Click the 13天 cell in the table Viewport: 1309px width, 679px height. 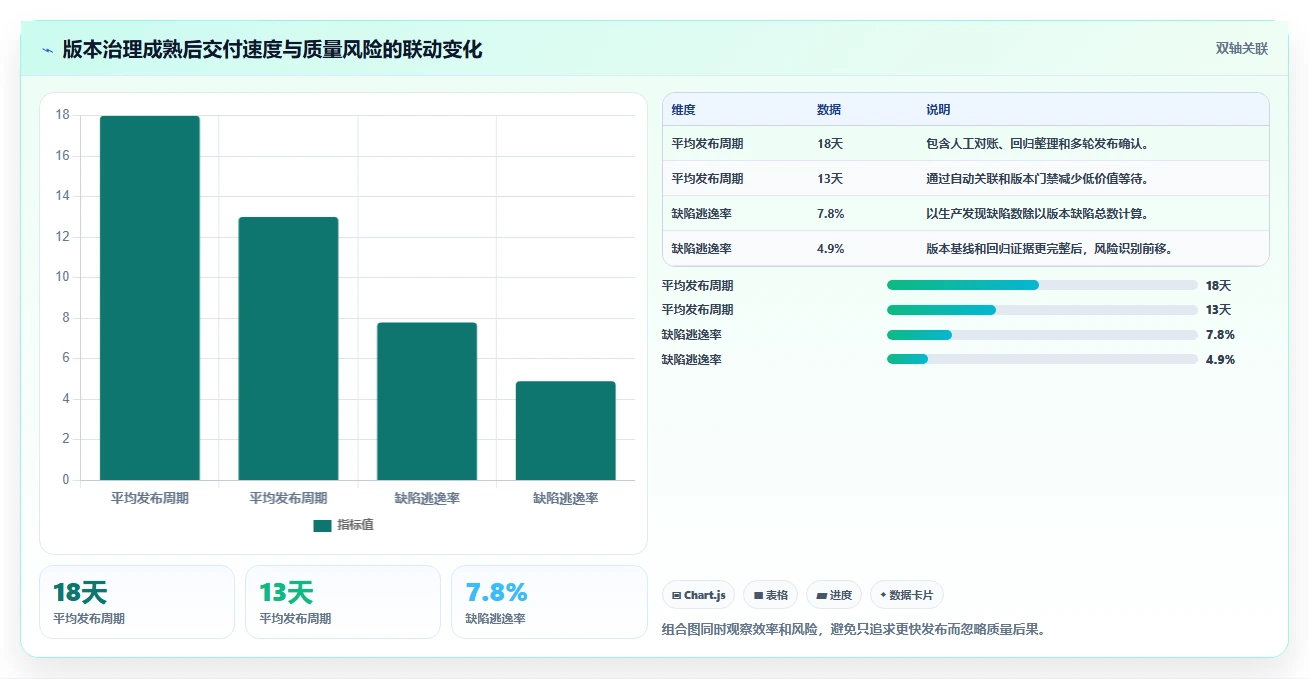point(830,179)
